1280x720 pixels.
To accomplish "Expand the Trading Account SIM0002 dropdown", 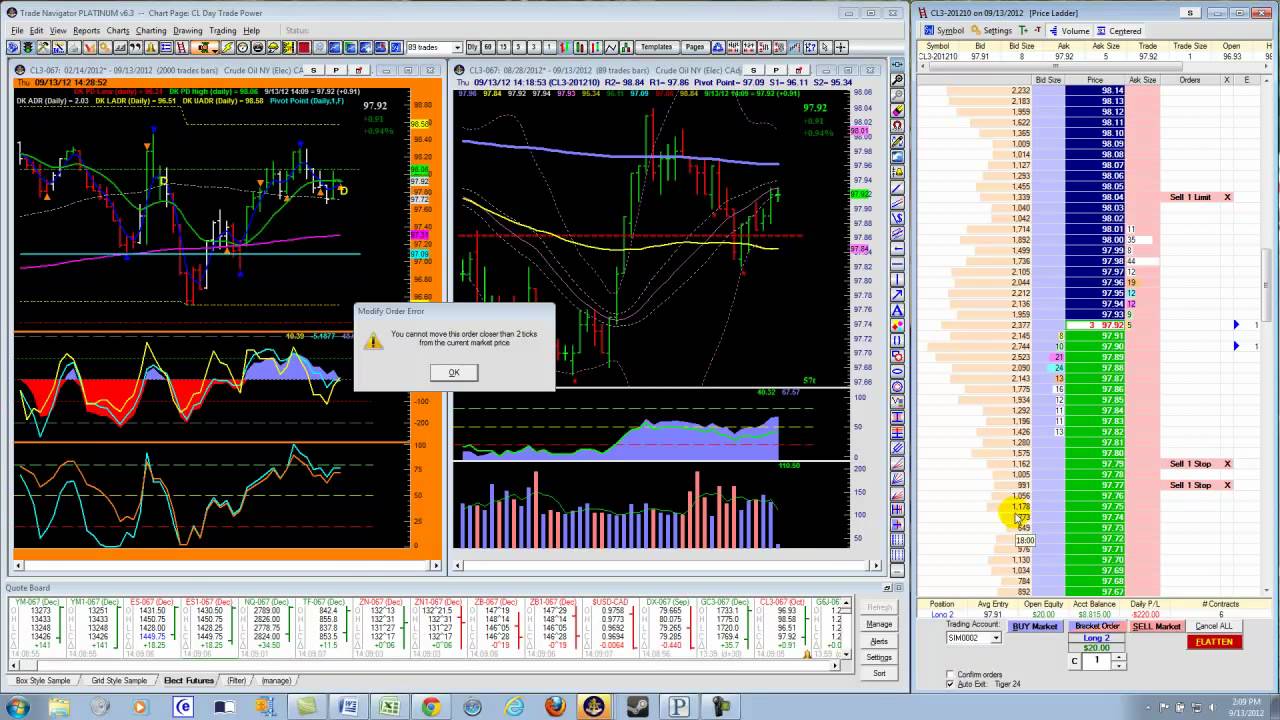I will (x=995, y=638).
